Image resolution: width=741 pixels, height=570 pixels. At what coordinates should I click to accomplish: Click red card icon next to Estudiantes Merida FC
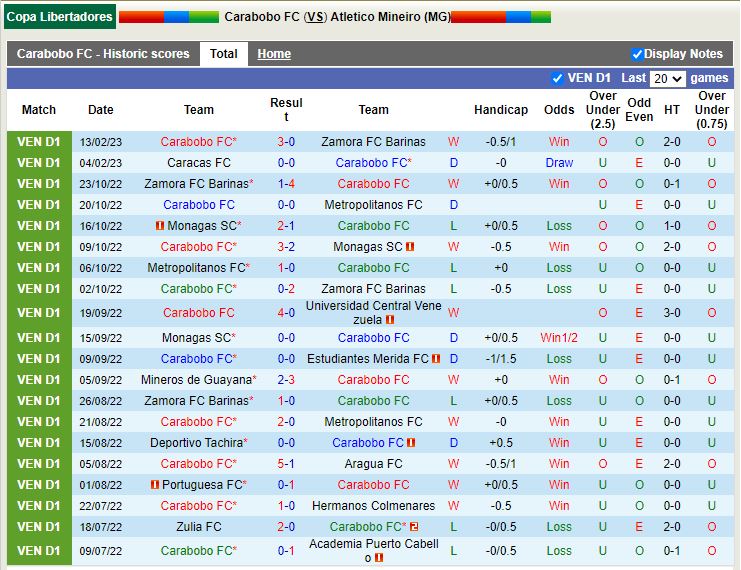[436, 359]
